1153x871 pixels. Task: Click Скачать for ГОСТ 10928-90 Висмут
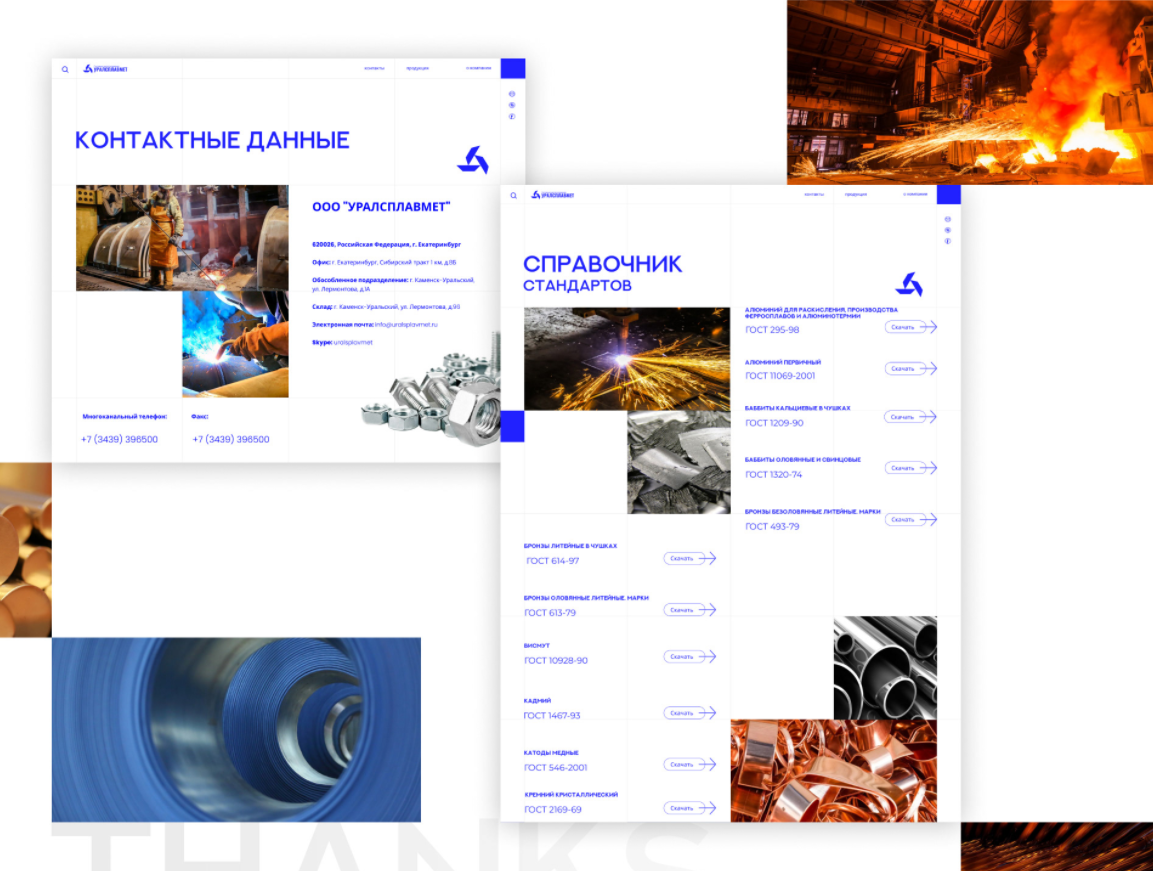[x=682, y=656]
